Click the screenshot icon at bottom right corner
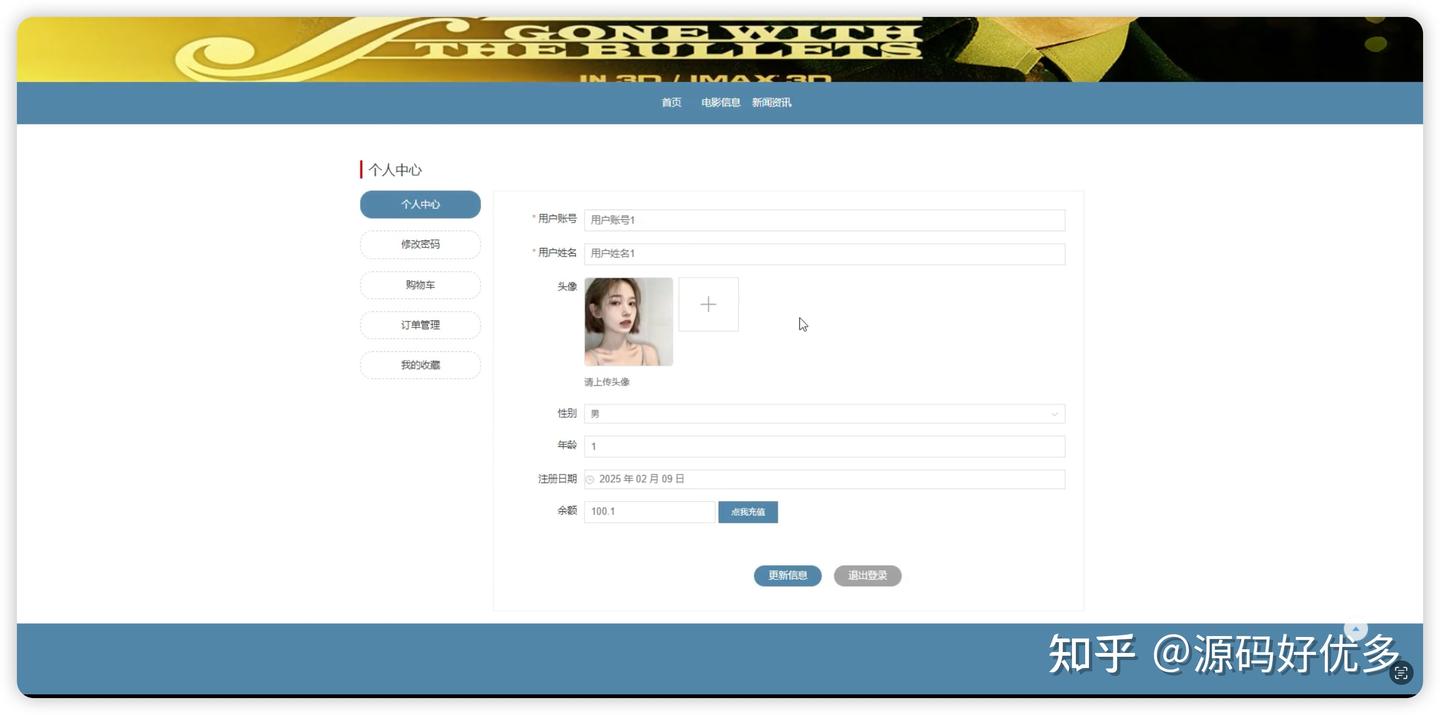The height and width of the screenshot is (715, 1440). tap(1400, 673)
